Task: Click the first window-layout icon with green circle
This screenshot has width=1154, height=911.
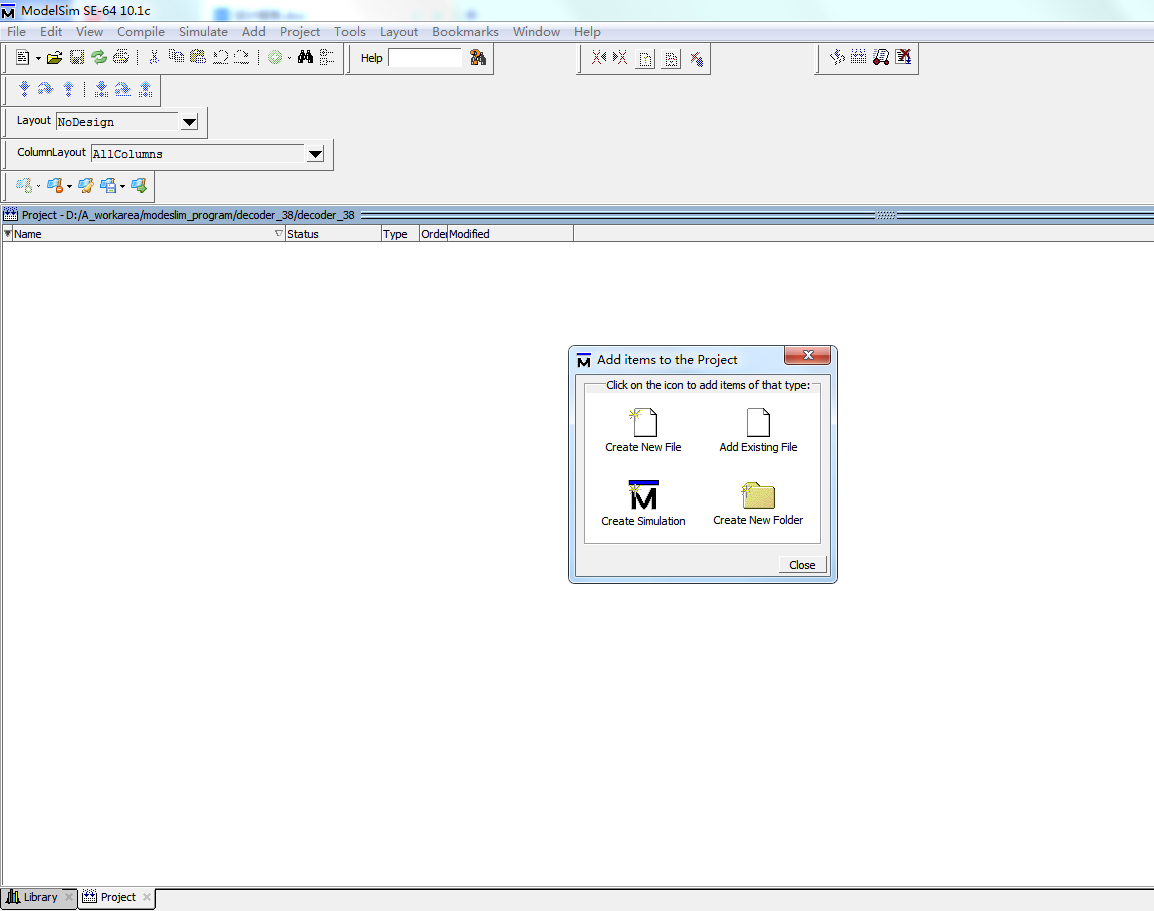Action: click(24, 185)
